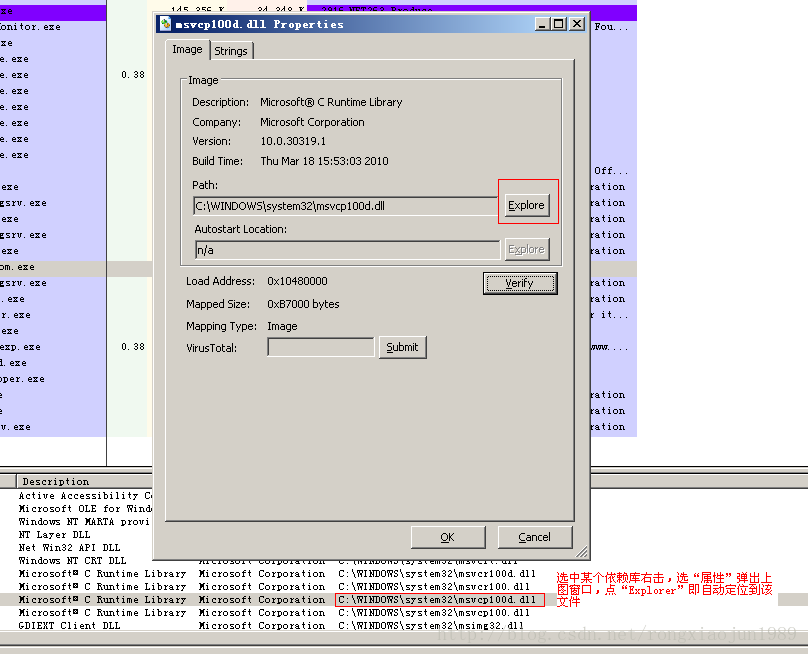808x654 pixels.
Task: Click the Properties dialog title bar icon
Action: click(x=165, y=24)
